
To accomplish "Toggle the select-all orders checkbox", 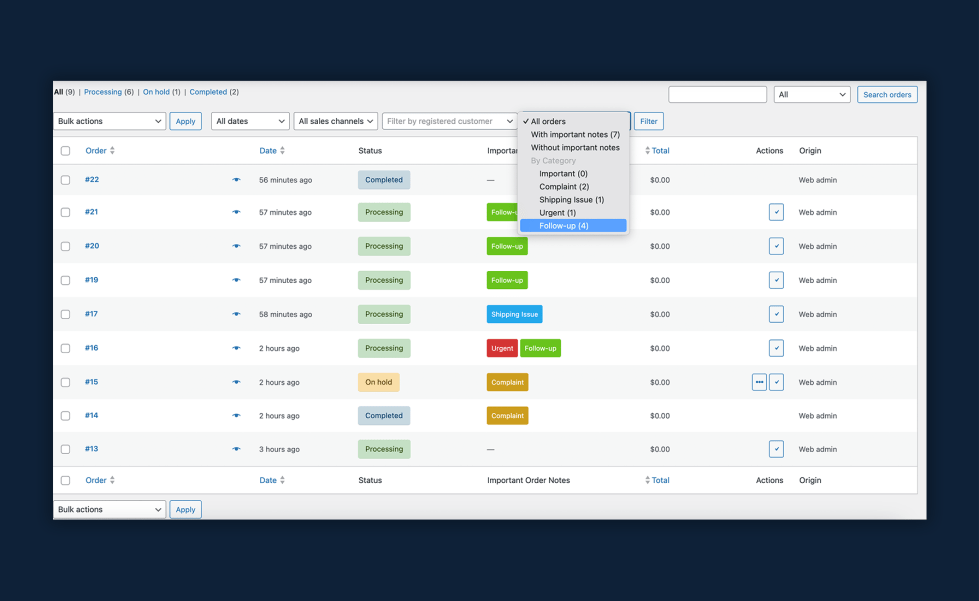I will click(66, 150).
